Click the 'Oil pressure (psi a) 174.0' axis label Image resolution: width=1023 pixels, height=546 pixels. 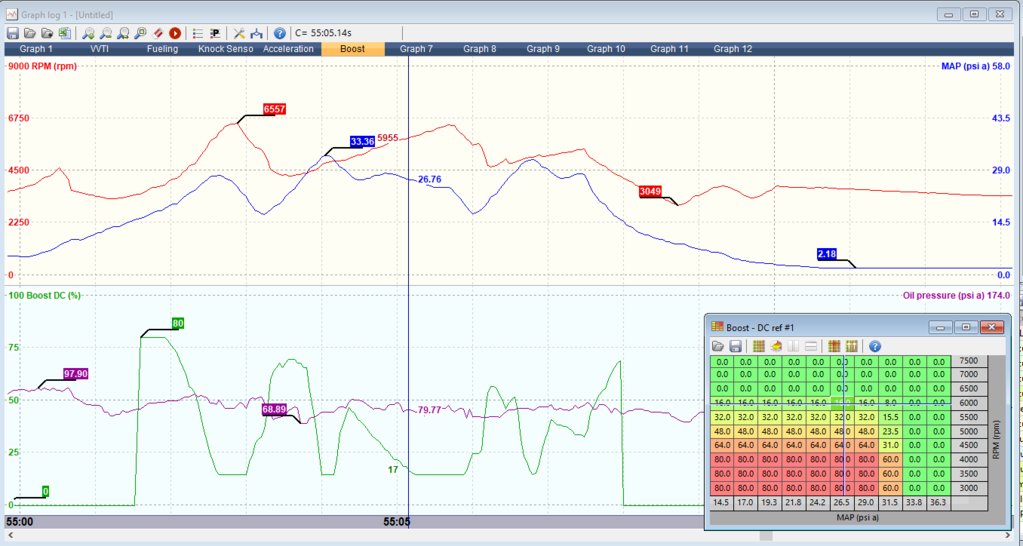tap(956, 296)
